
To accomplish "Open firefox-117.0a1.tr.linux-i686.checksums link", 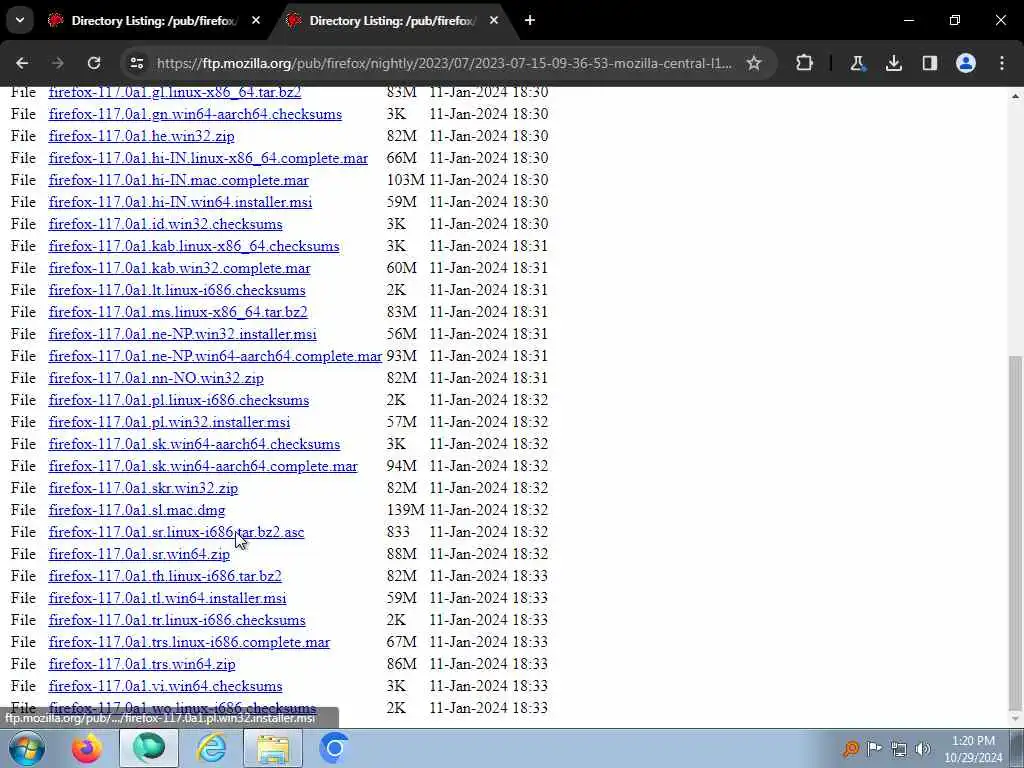I will pyautogui.click(x=177, y=620).
